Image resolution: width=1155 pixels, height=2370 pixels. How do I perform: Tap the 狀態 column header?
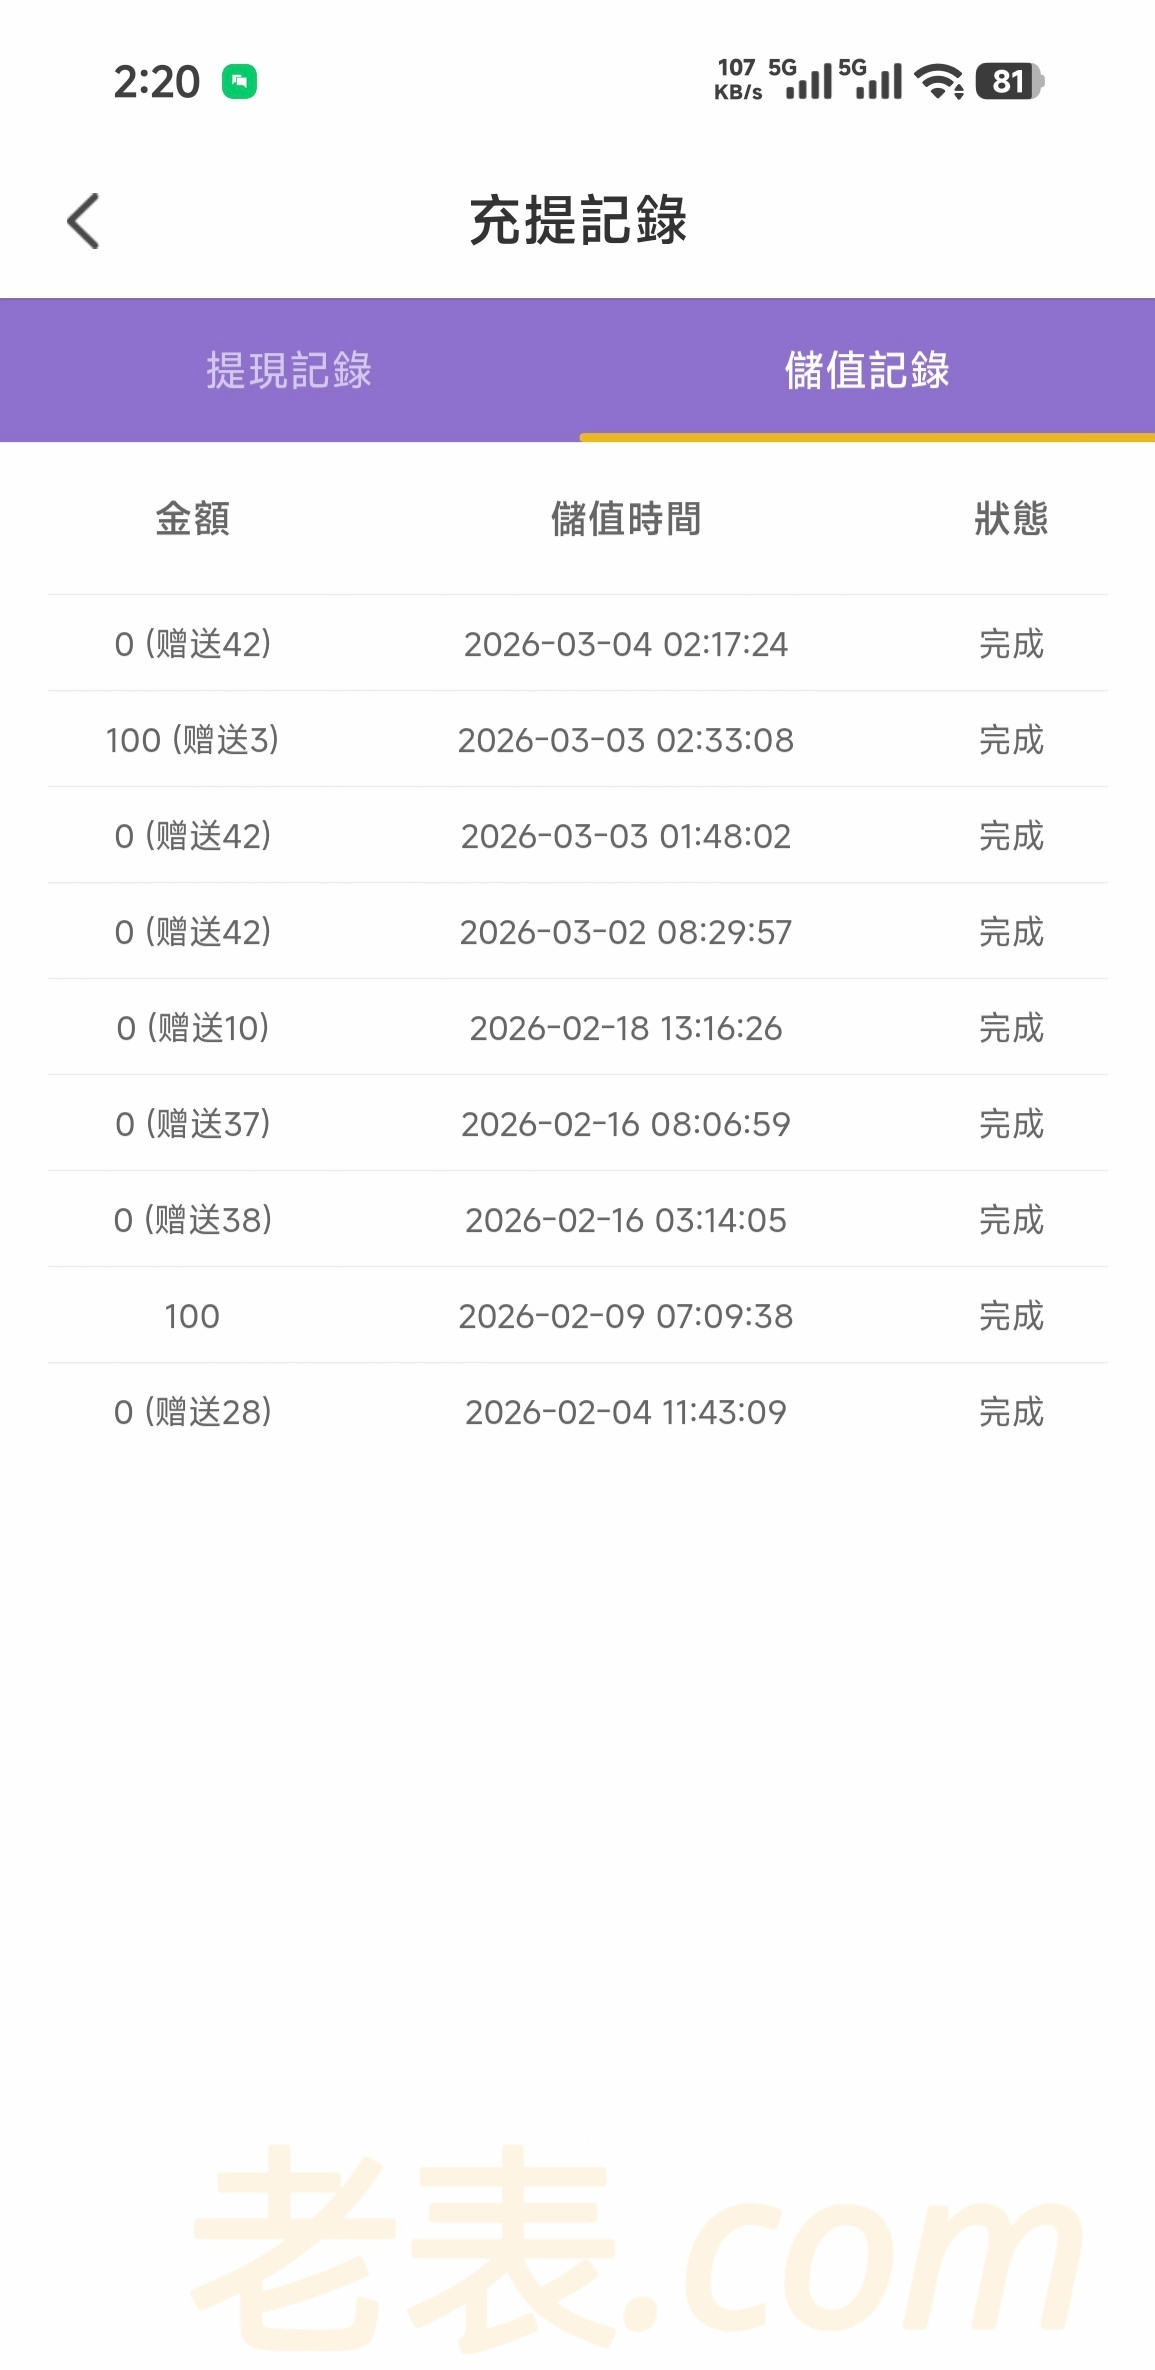point(1011,519)
